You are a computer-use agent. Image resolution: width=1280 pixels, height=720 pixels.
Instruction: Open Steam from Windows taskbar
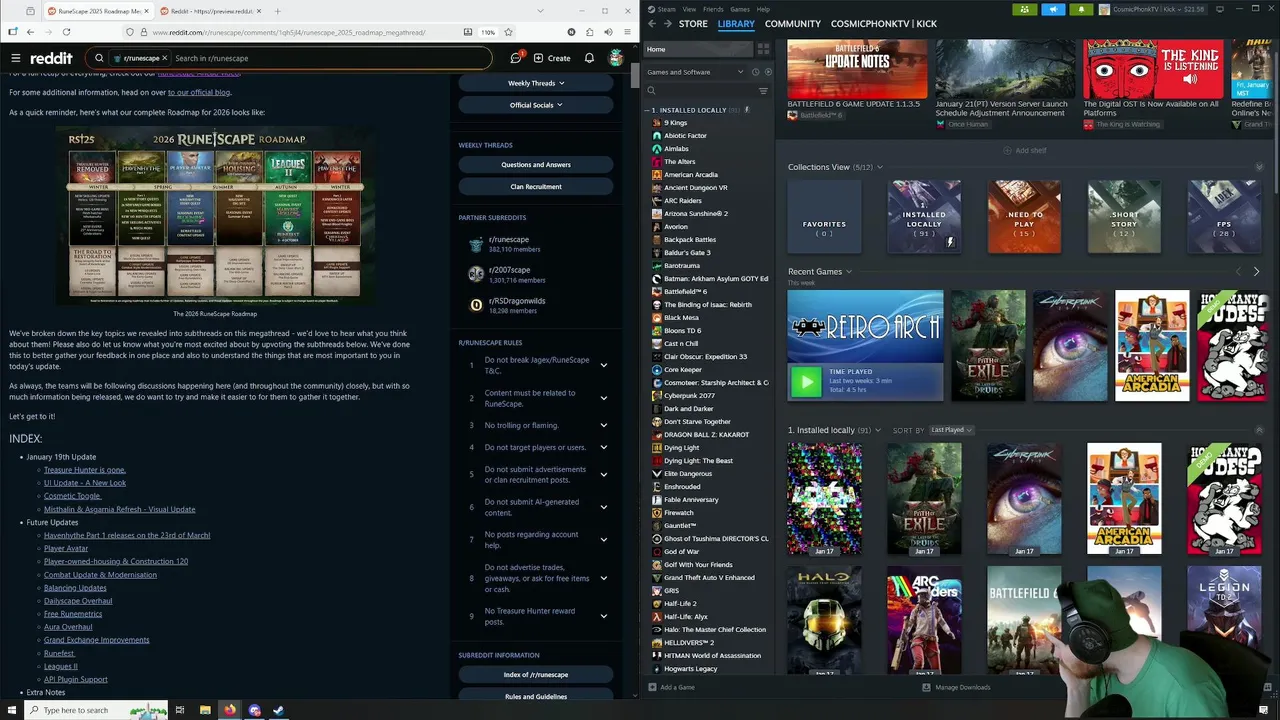(x=279, y=710)
